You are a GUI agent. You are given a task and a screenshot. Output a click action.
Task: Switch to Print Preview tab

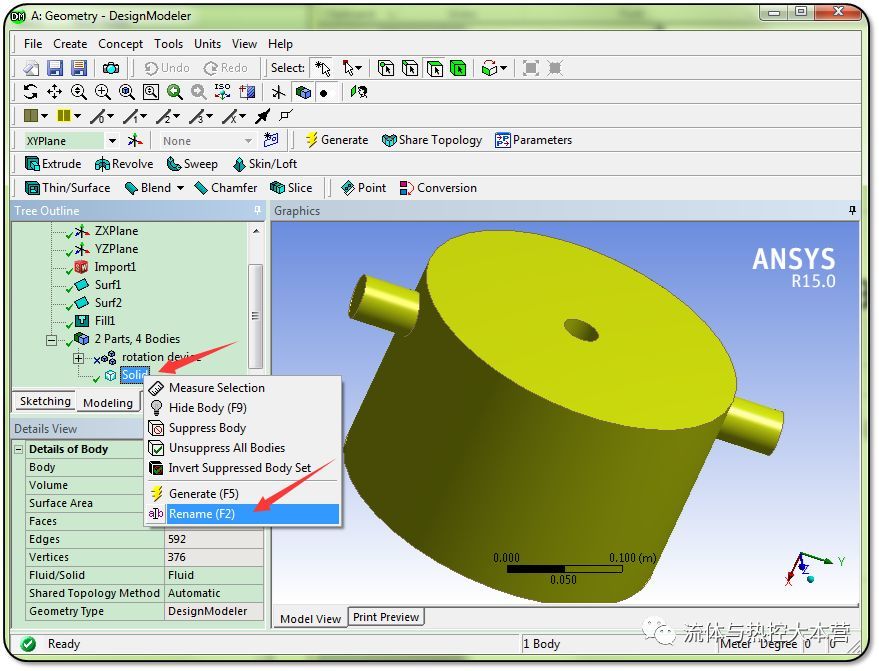point(386,617)
